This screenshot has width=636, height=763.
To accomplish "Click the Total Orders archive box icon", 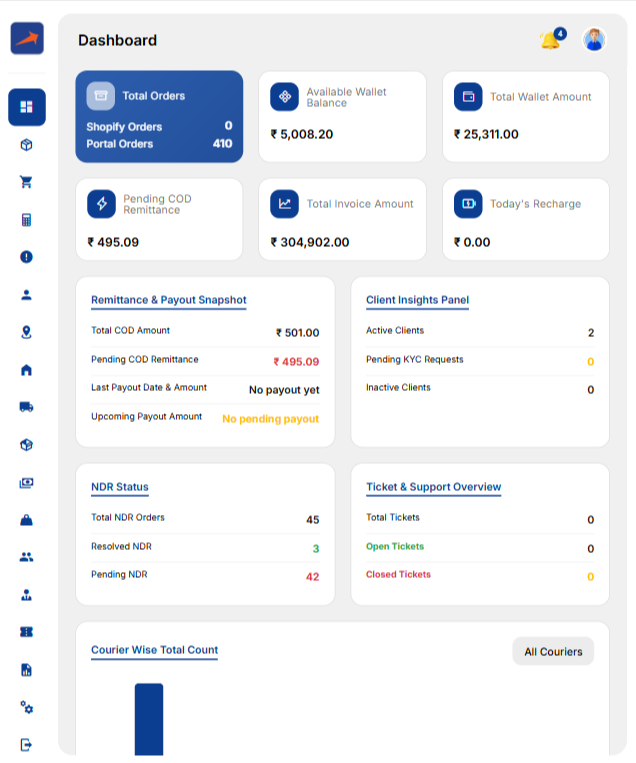I will point(101,96).
